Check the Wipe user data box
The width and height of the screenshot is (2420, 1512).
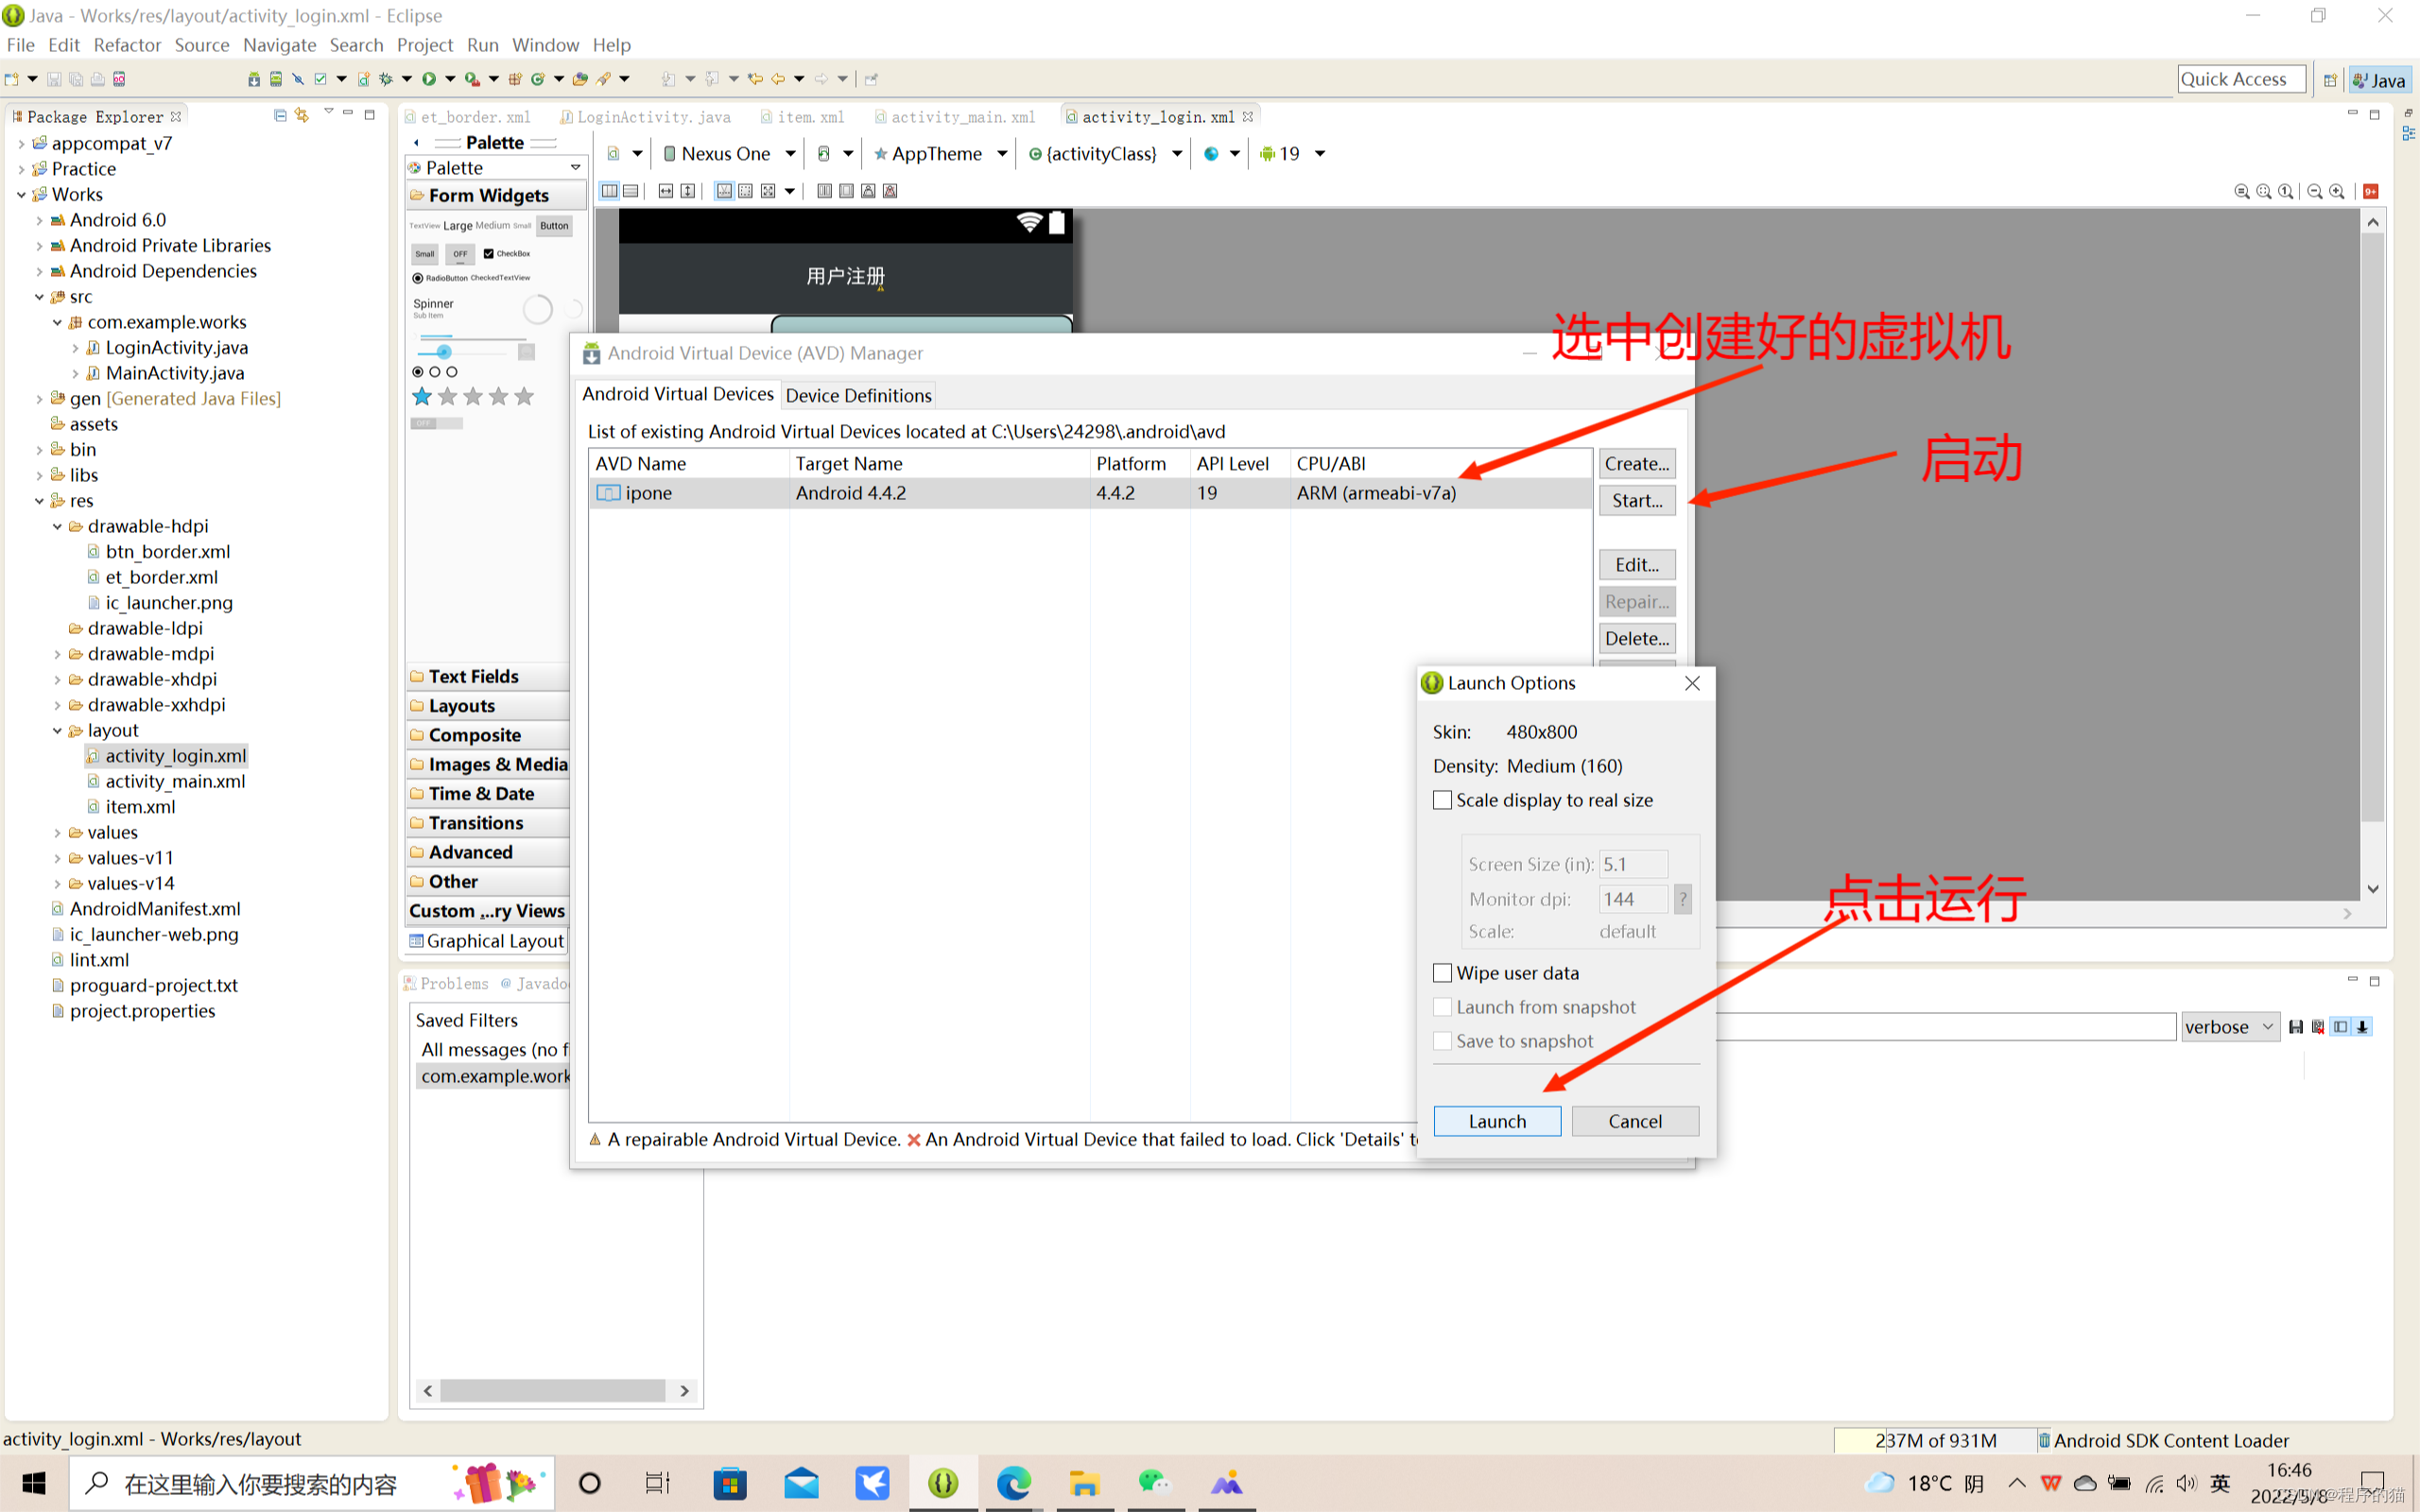1442,973
